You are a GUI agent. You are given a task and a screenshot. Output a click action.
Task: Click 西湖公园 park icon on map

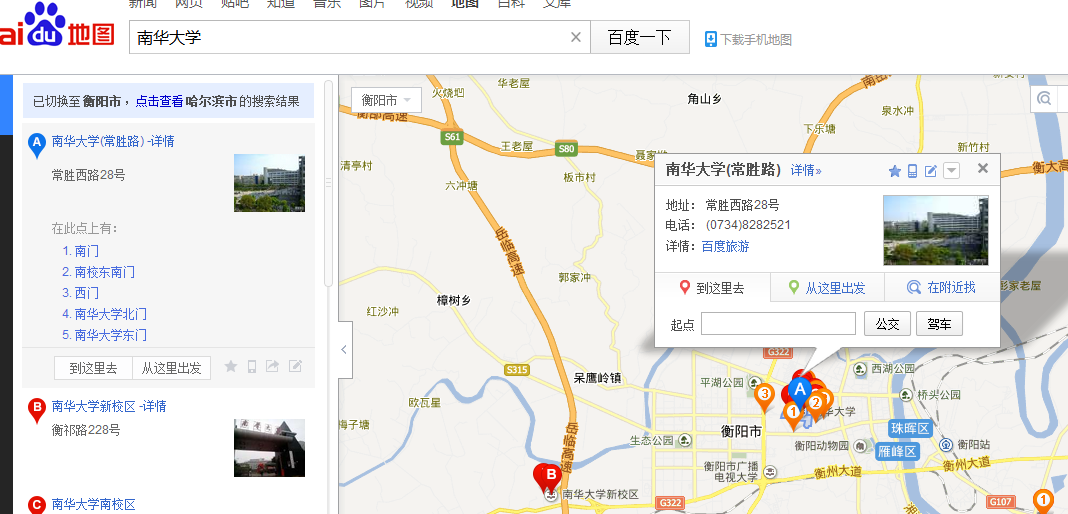pos(862,369)
